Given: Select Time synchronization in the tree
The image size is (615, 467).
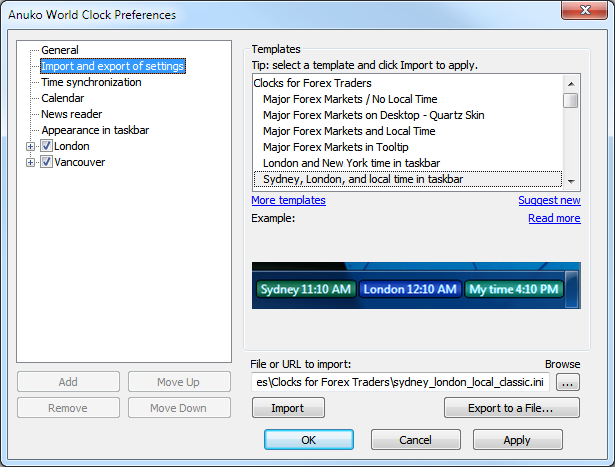Looking at the screenshot, I should click(x=91, y=82).
